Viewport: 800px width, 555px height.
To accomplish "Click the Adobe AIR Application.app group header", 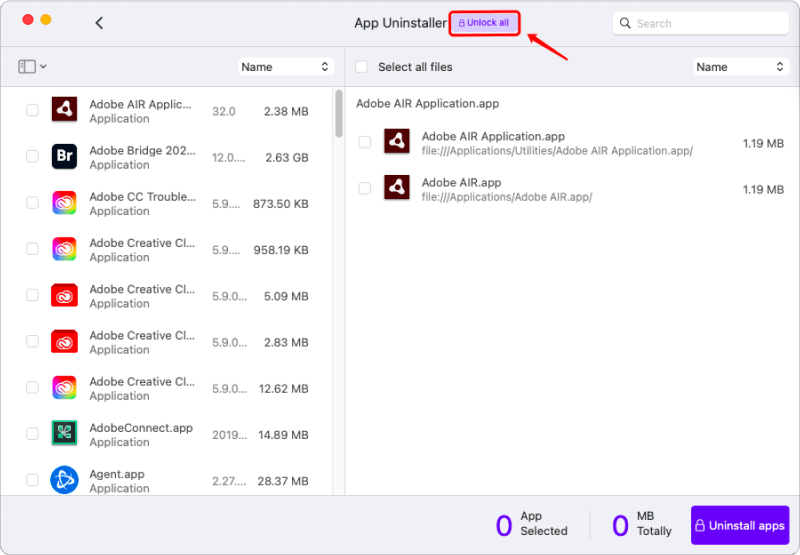I will (x=428, y=104).
